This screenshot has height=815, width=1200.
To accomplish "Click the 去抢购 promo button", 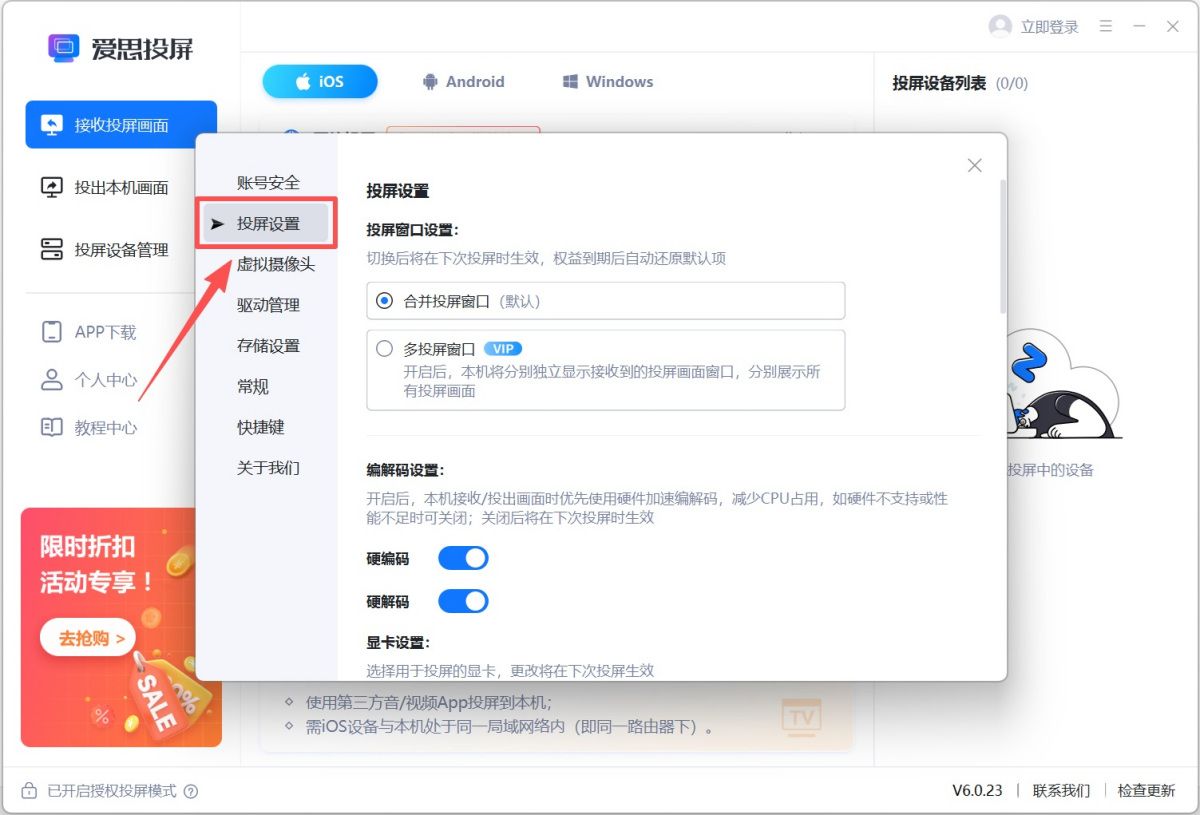I will 88,638.
